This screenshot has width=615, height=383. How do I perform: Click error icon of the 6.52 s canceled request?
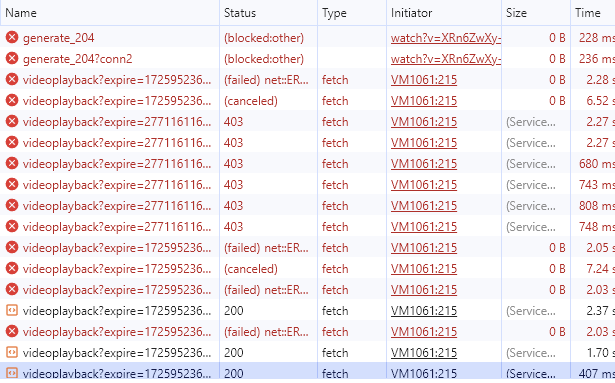[12, 100]
